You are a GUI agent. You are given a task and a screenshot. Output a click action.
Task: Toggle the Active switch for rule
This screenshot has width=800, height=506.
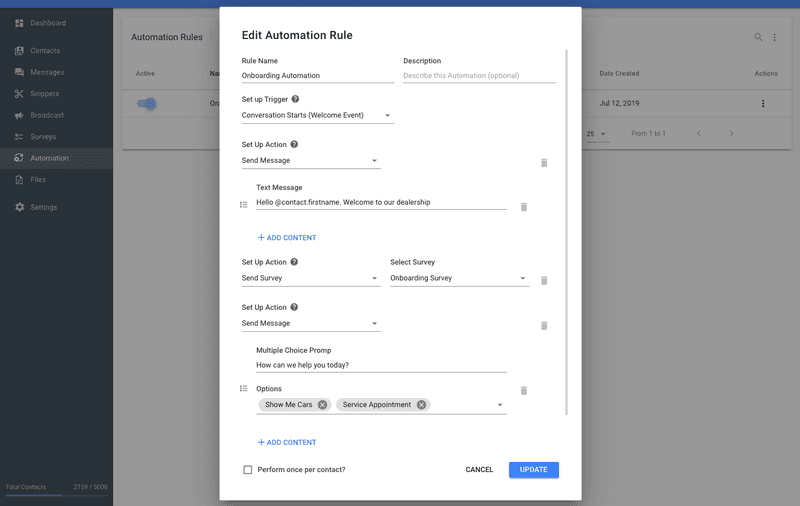tap(147, 103)
